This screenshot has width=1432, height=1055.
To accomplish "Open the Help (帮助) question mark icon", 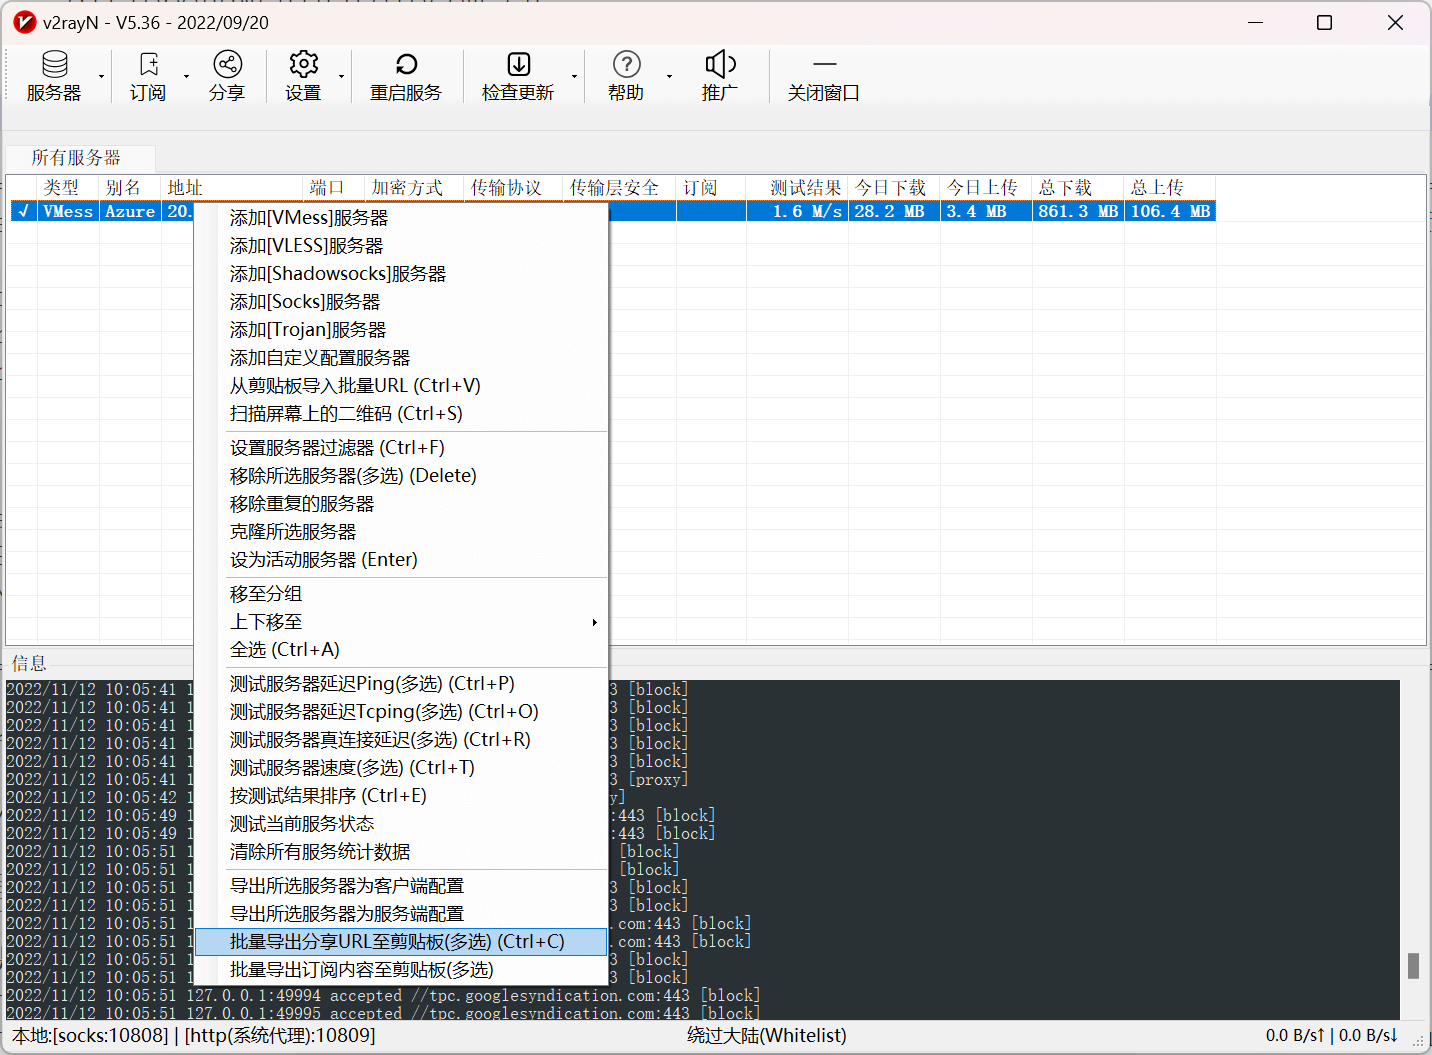I will tap(626, 65).
